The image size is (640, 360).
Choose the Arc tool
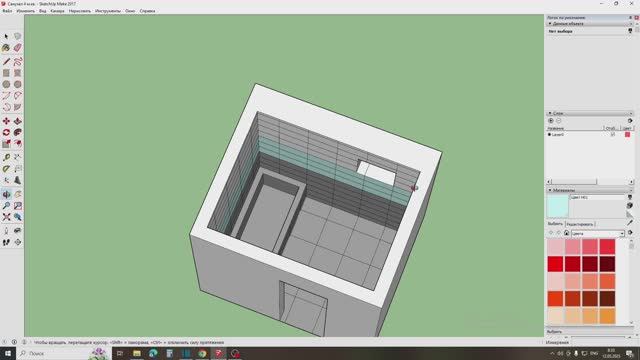6,96
